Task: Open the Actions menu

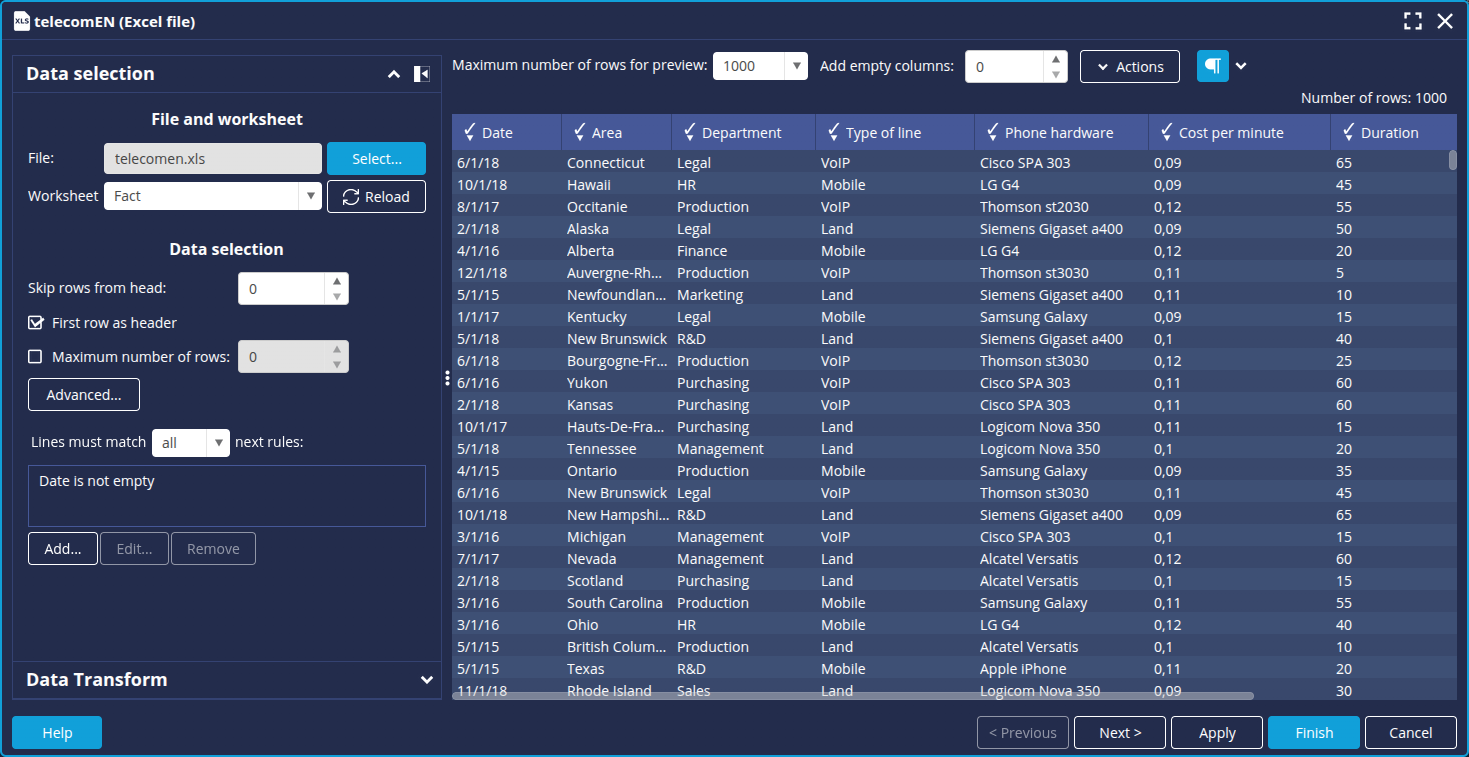Action: (x=1129, y=67)
